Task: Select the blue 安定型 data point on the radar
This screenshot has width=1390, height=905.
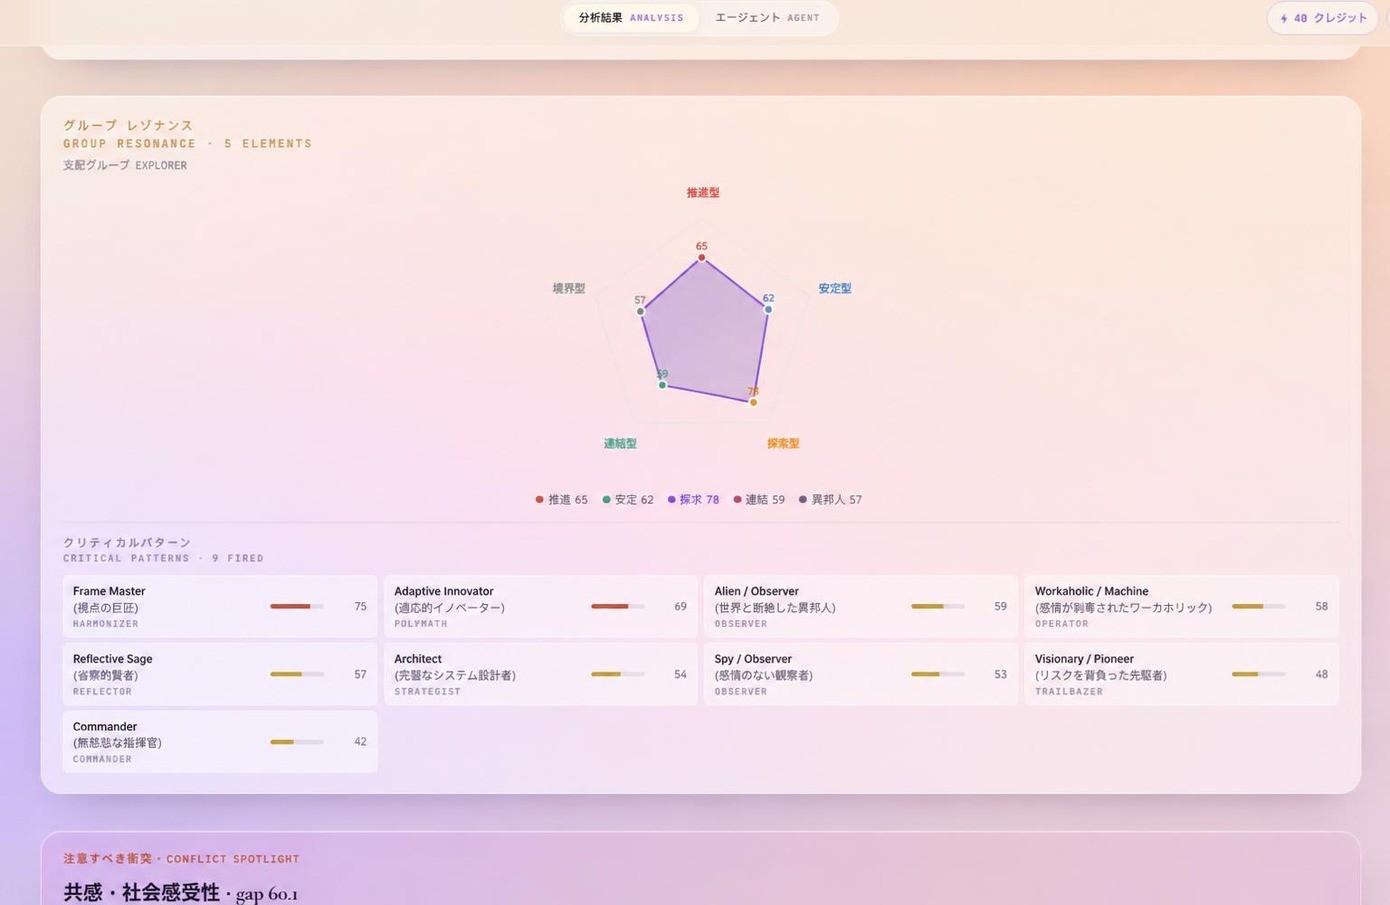Action: click(x=768, y=310)
